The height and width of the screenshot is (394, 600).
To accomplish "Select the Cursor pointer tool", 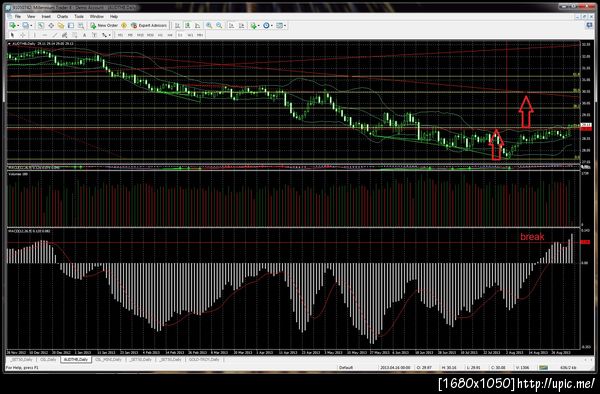I will (13, 35).
